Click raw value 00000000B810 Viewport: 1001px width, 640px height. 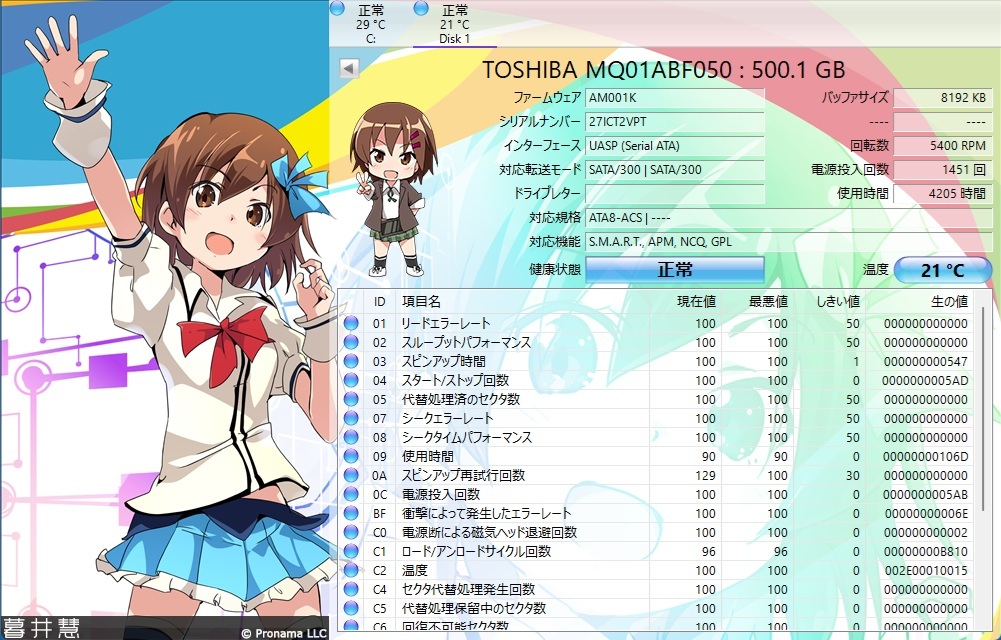pos(926,551)
